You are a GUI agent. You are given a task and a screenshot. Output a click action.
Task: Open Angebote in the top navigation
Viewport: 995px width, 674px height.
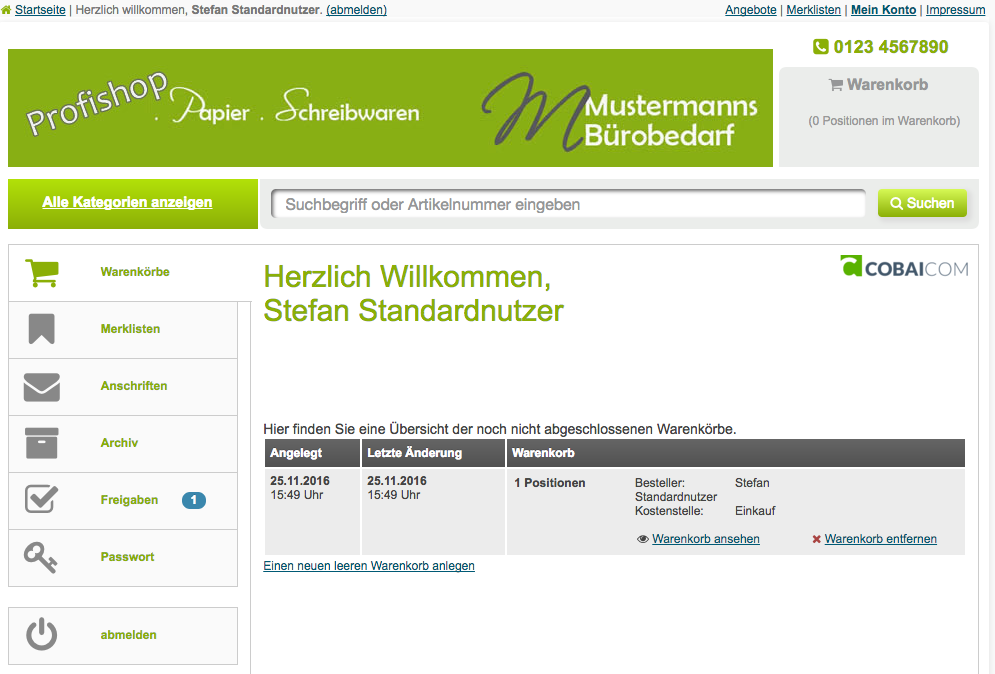coord(750,9)
